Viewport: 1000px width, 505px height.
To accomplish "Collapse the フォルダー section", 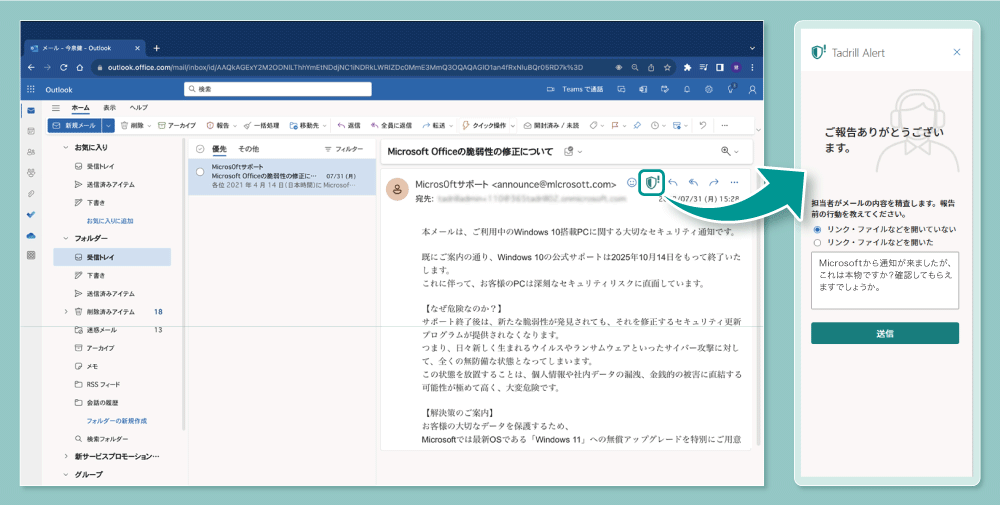I will point(65,238).
